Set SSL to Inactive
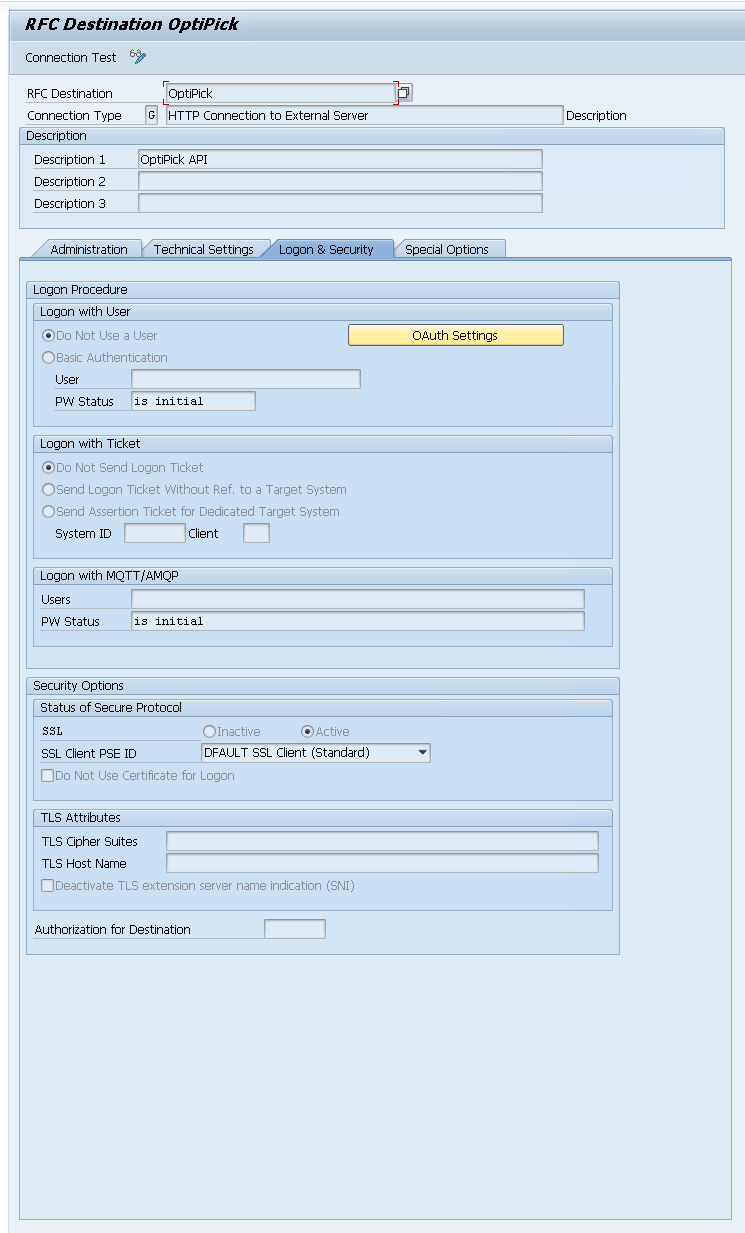 209,732
